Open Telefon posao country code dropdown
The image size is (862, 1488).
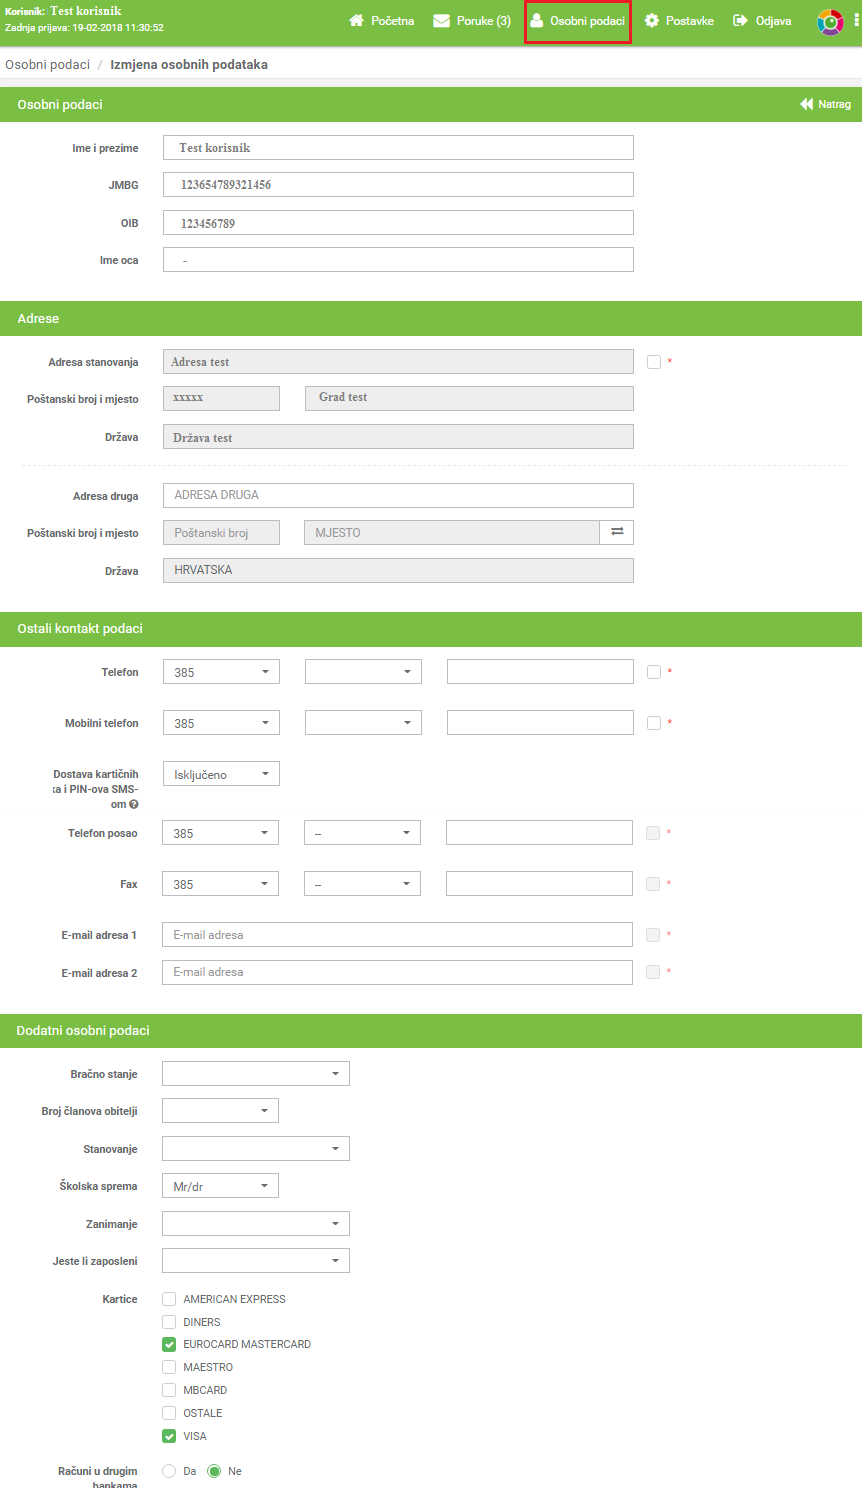pos(220,833)
